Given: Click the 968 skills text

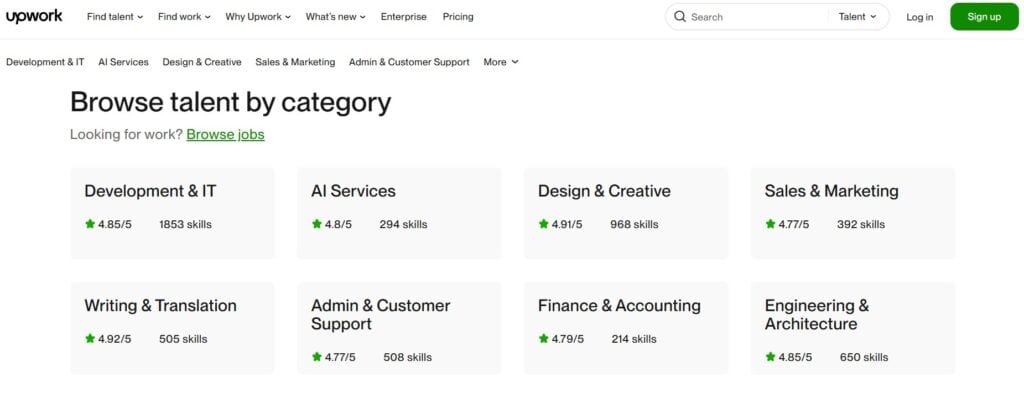Looking at the screenshot, I should tap(634, 224).
